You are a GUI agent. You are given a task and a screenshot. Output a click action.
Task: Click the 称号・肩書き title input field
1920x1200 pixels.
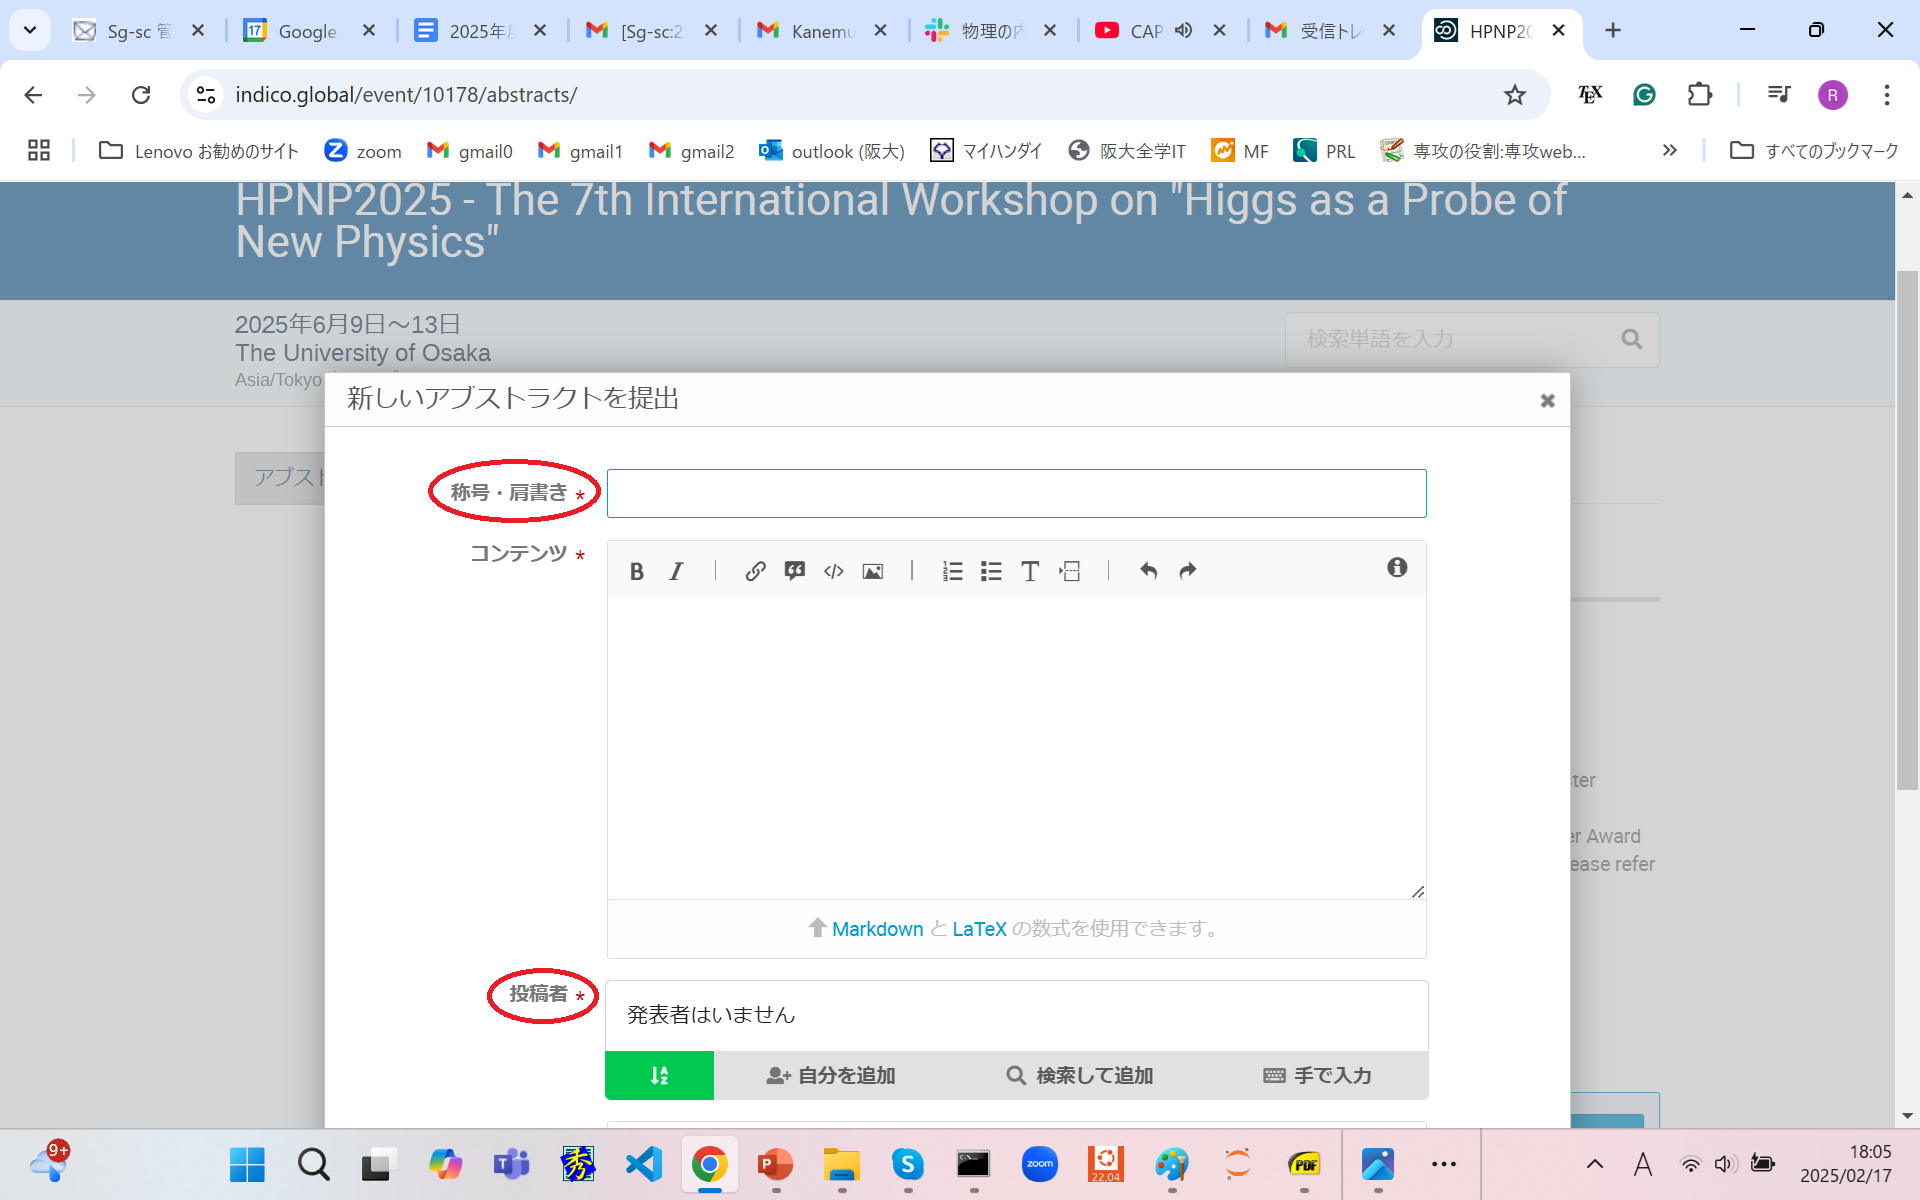tap(1016, 493)
